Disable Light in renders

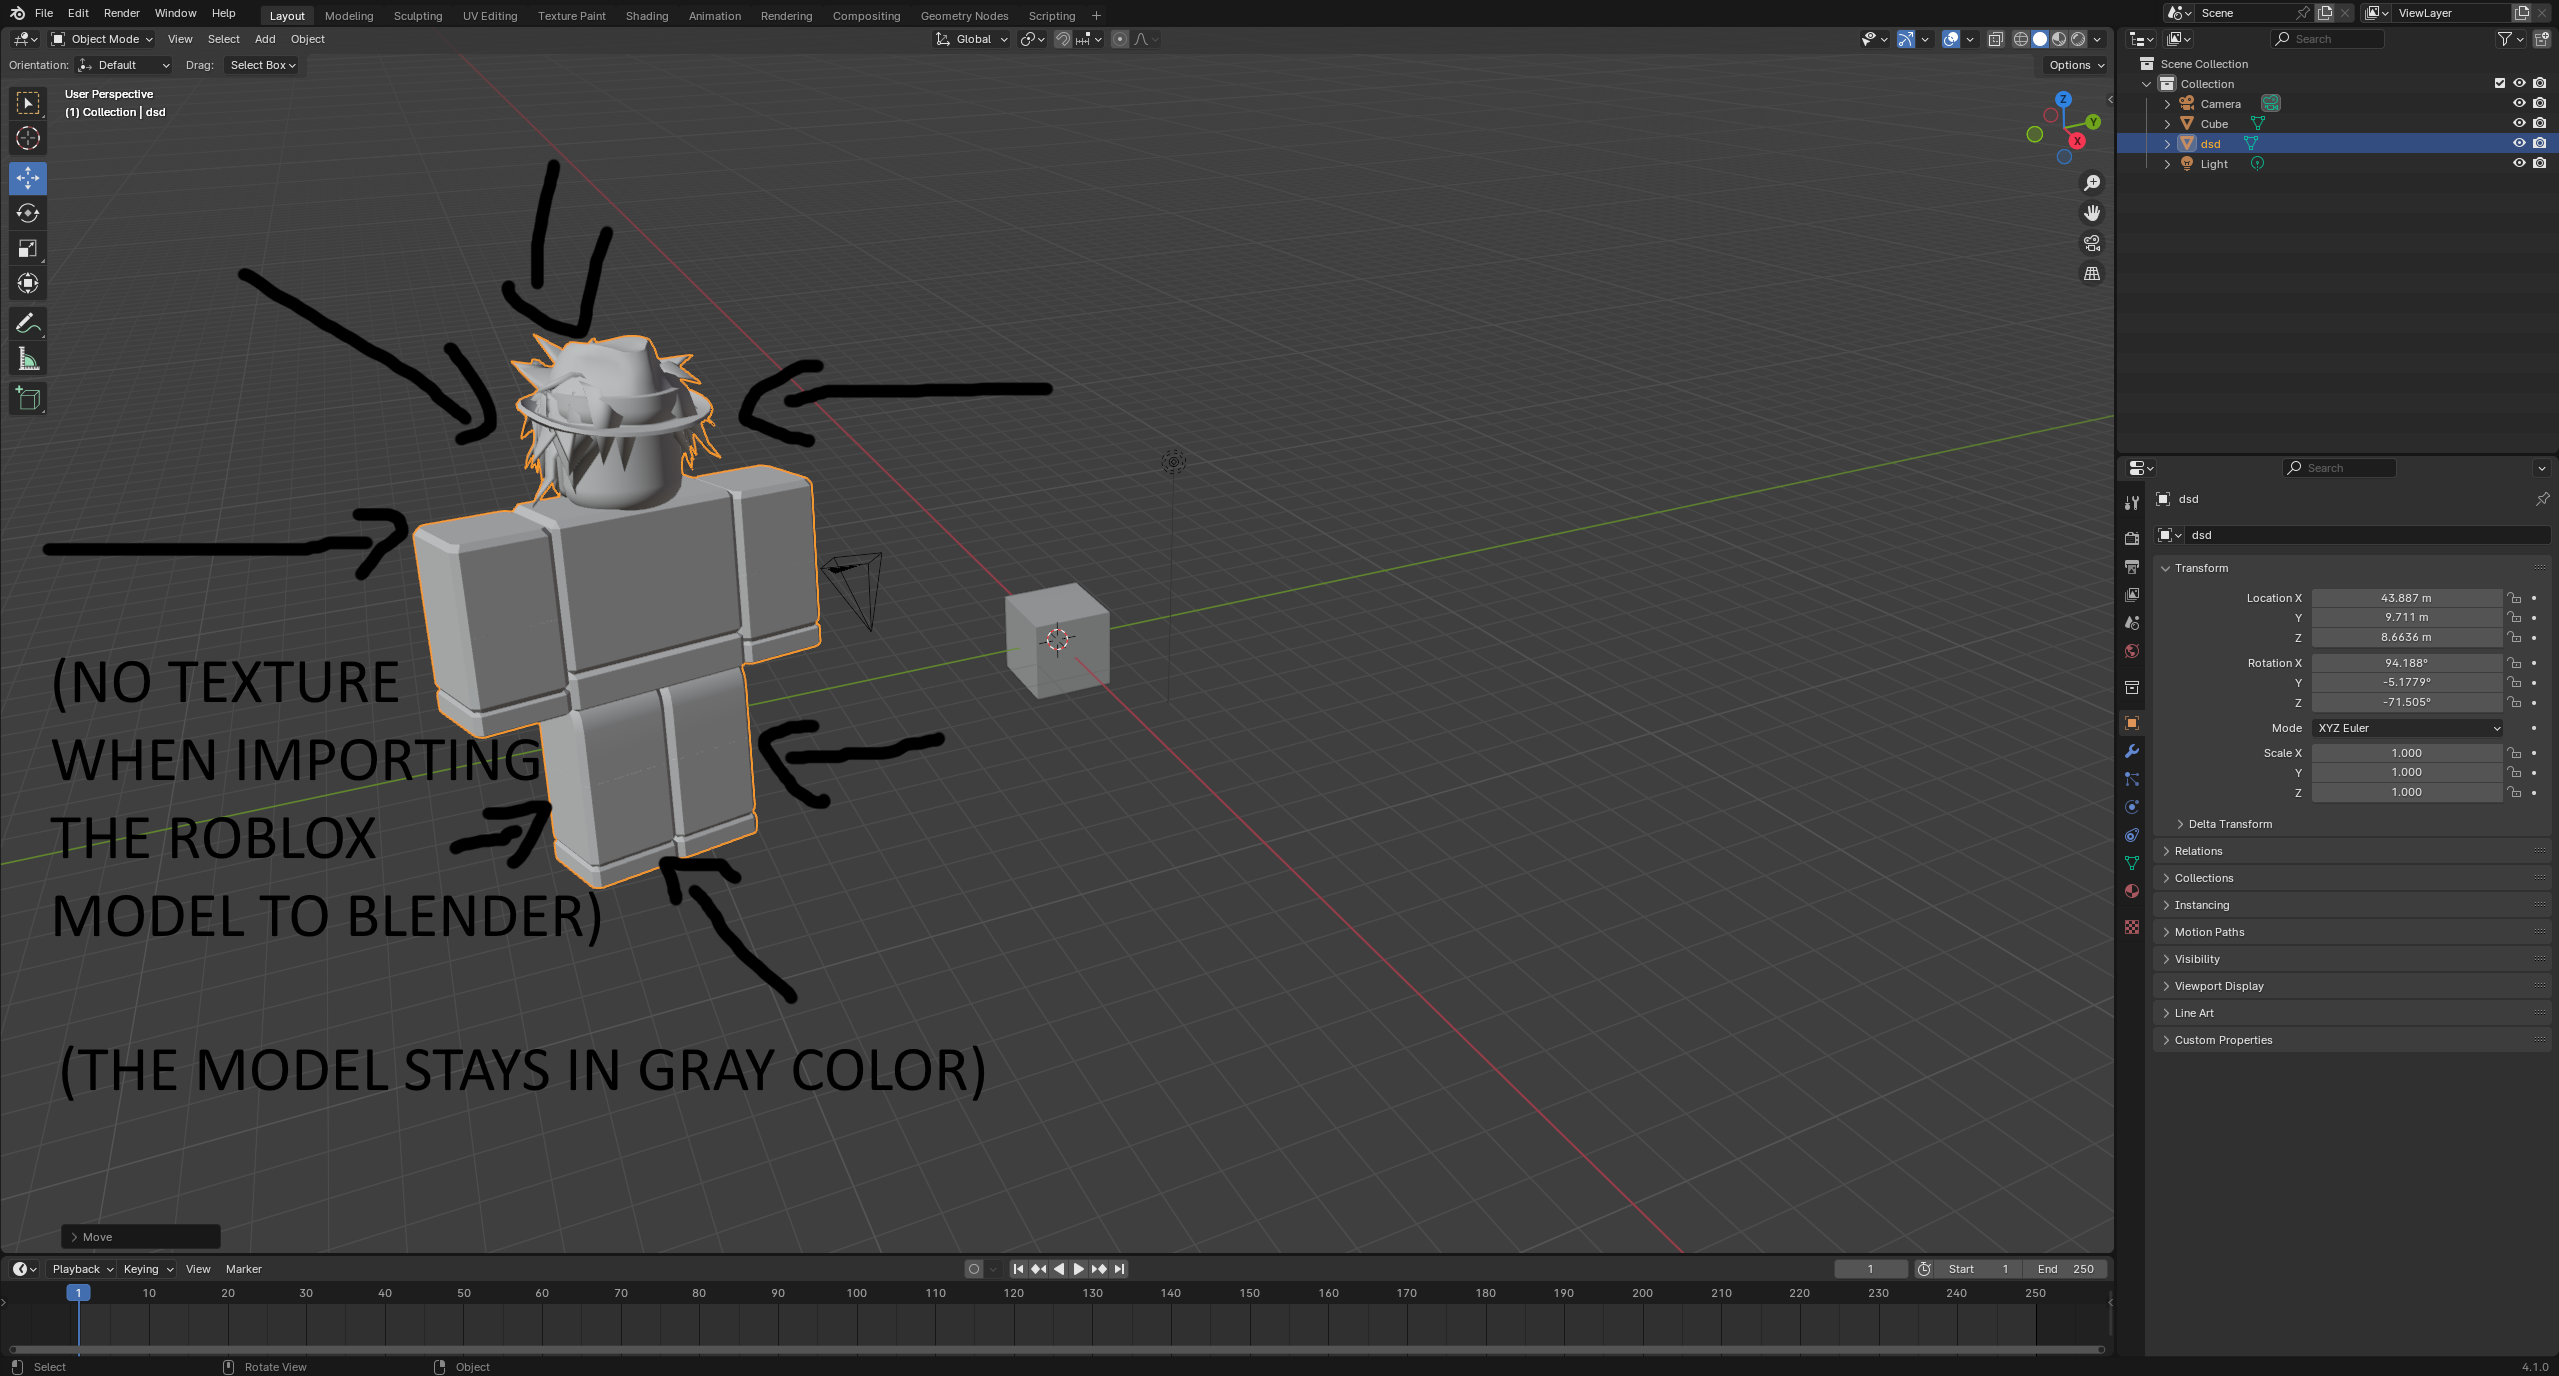pos(2540,163)
